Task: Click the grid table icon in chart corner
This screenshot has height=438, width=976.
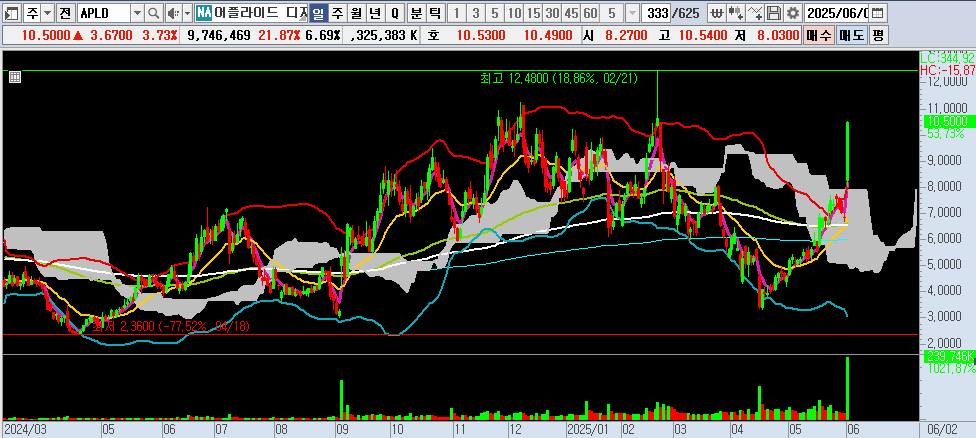Action: click(x=16, y=77)
